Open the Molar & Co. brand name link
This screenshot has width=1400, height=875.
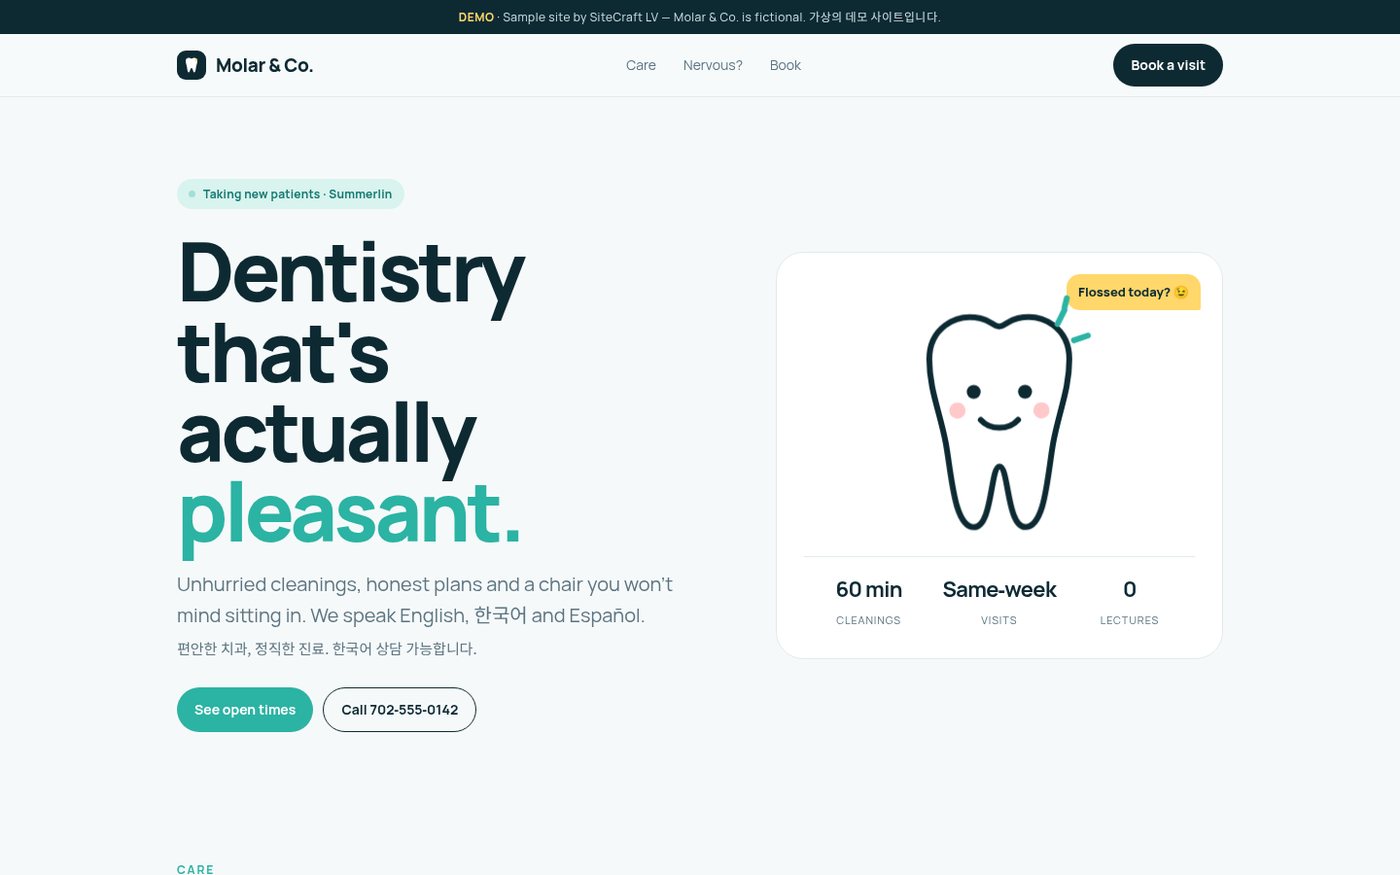[x=264, y=65]
